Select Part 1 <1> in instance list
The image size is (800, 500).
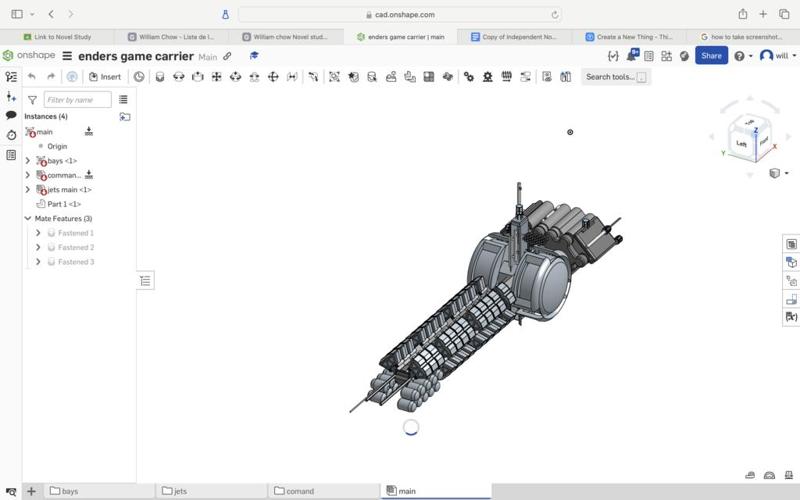(64, 204)
